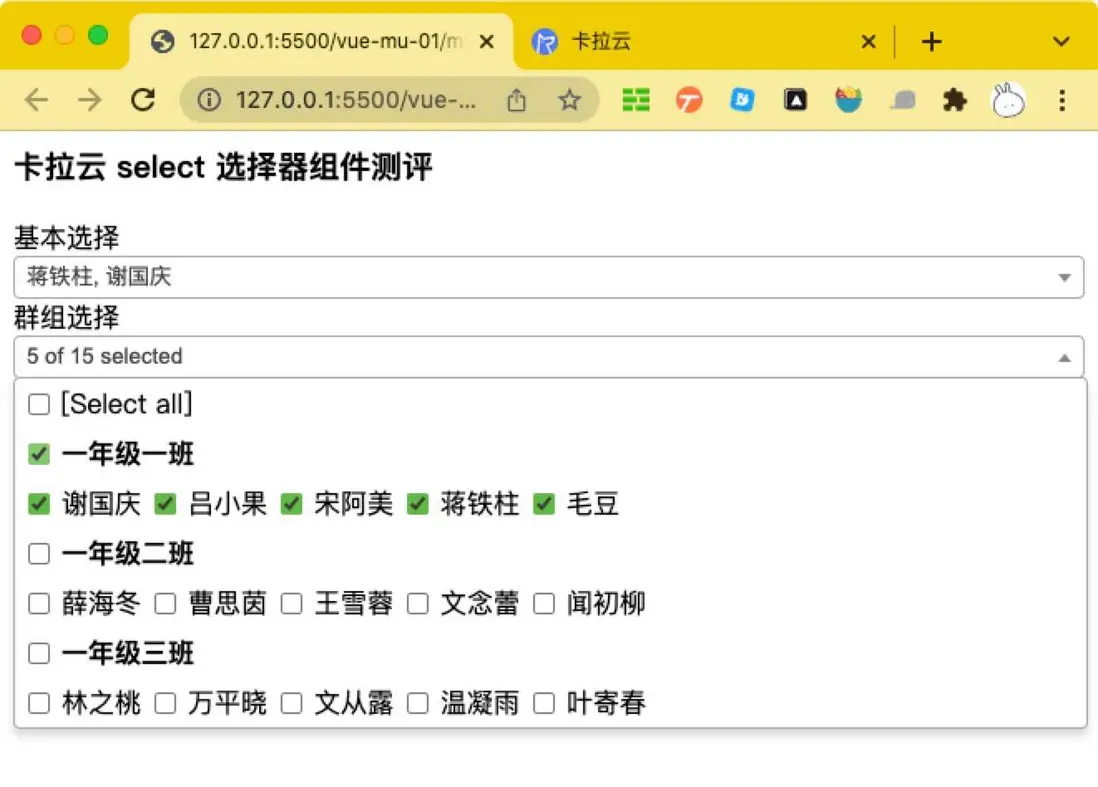Open the black triangle extension icon
The width and height of the screenshot is (1098, 787).
795,100
